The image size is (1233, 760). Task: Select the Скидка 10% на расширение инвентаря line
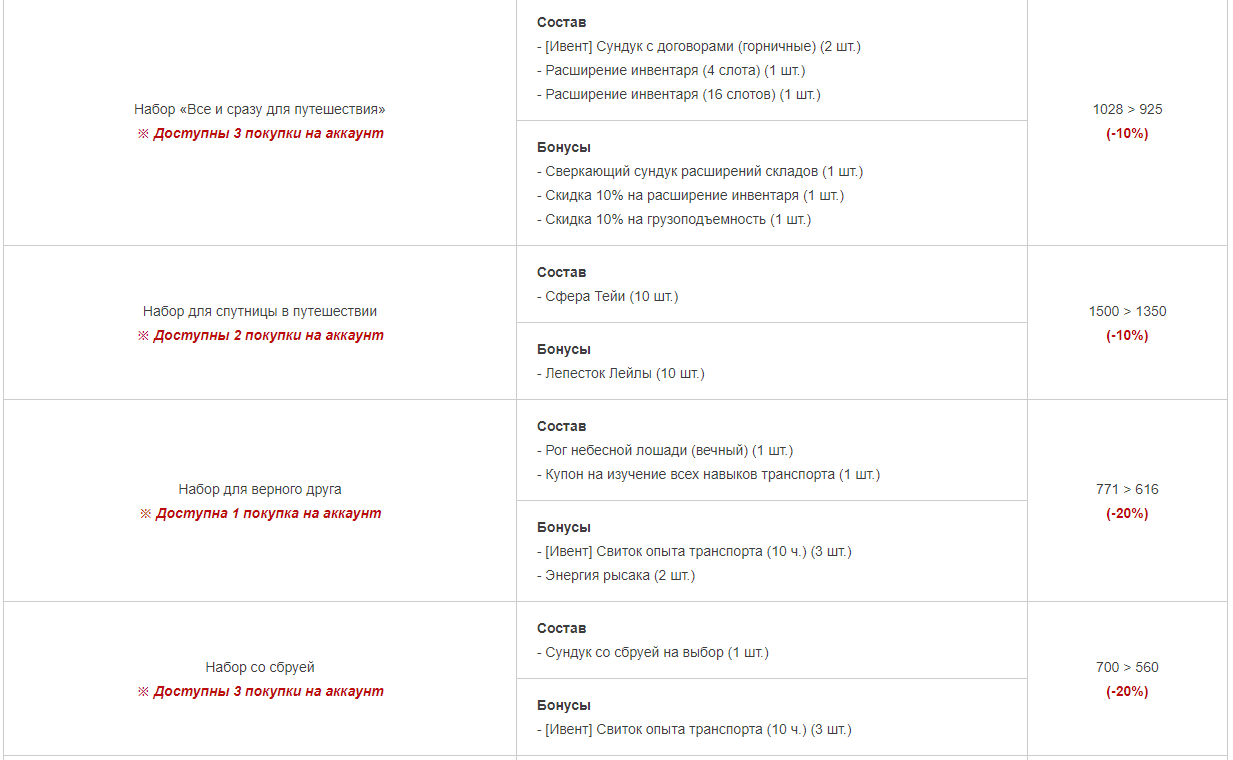coord(691,195)
